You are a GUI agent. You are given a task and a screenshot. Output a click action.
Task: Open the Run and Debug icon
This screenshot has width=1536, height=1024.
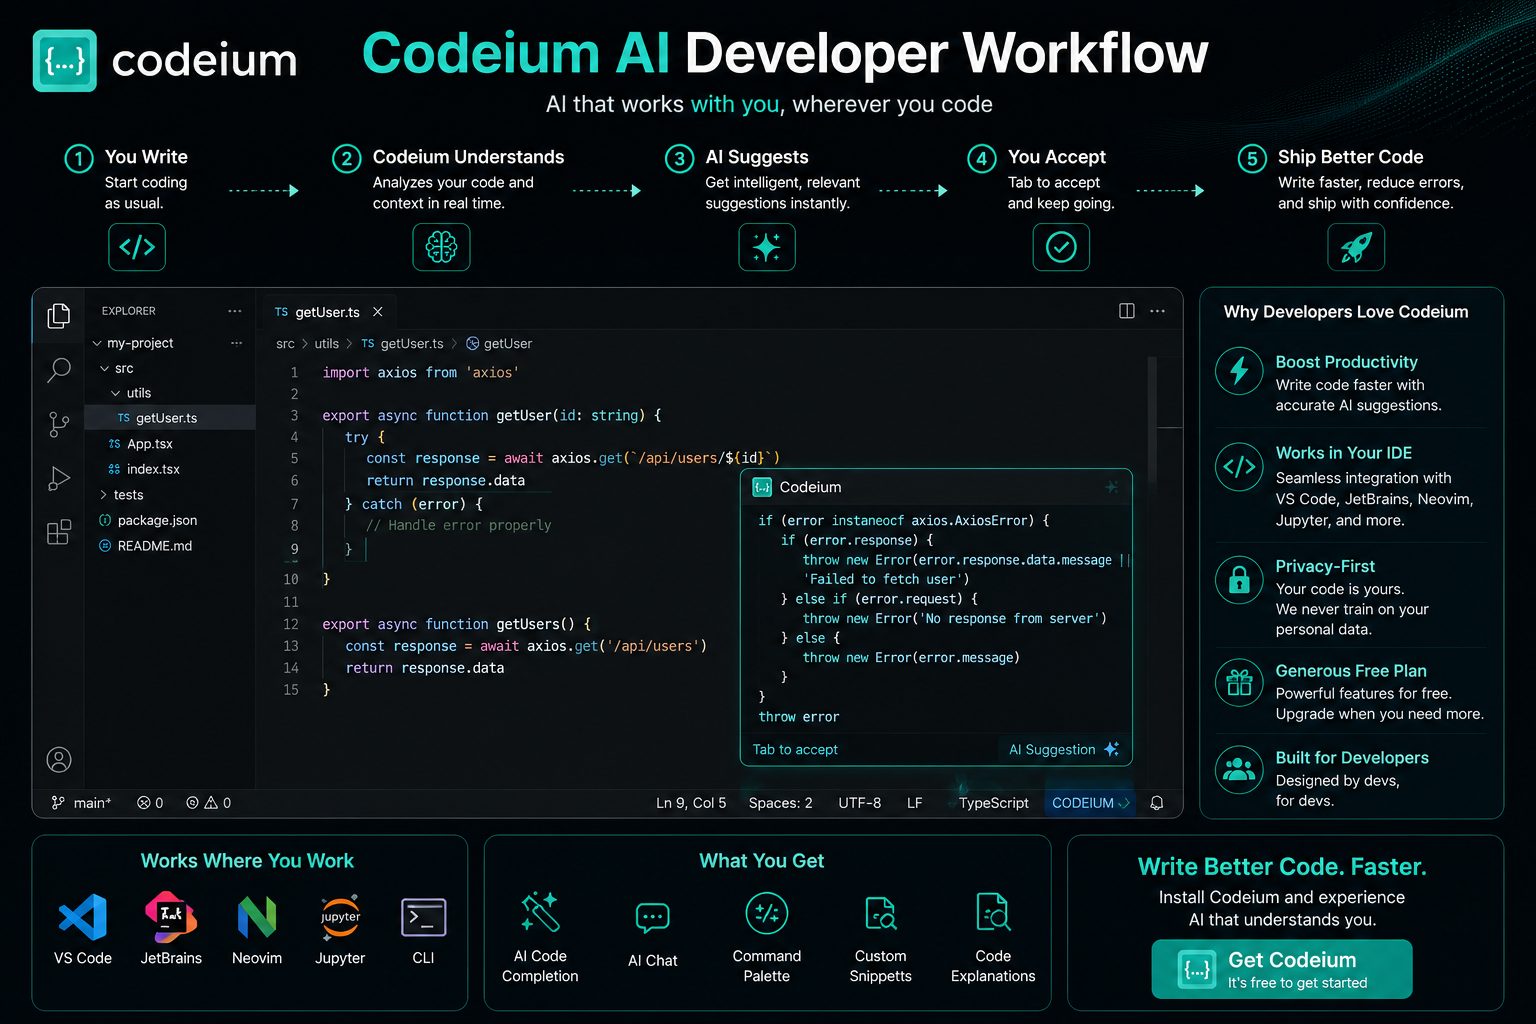[59, 478]
